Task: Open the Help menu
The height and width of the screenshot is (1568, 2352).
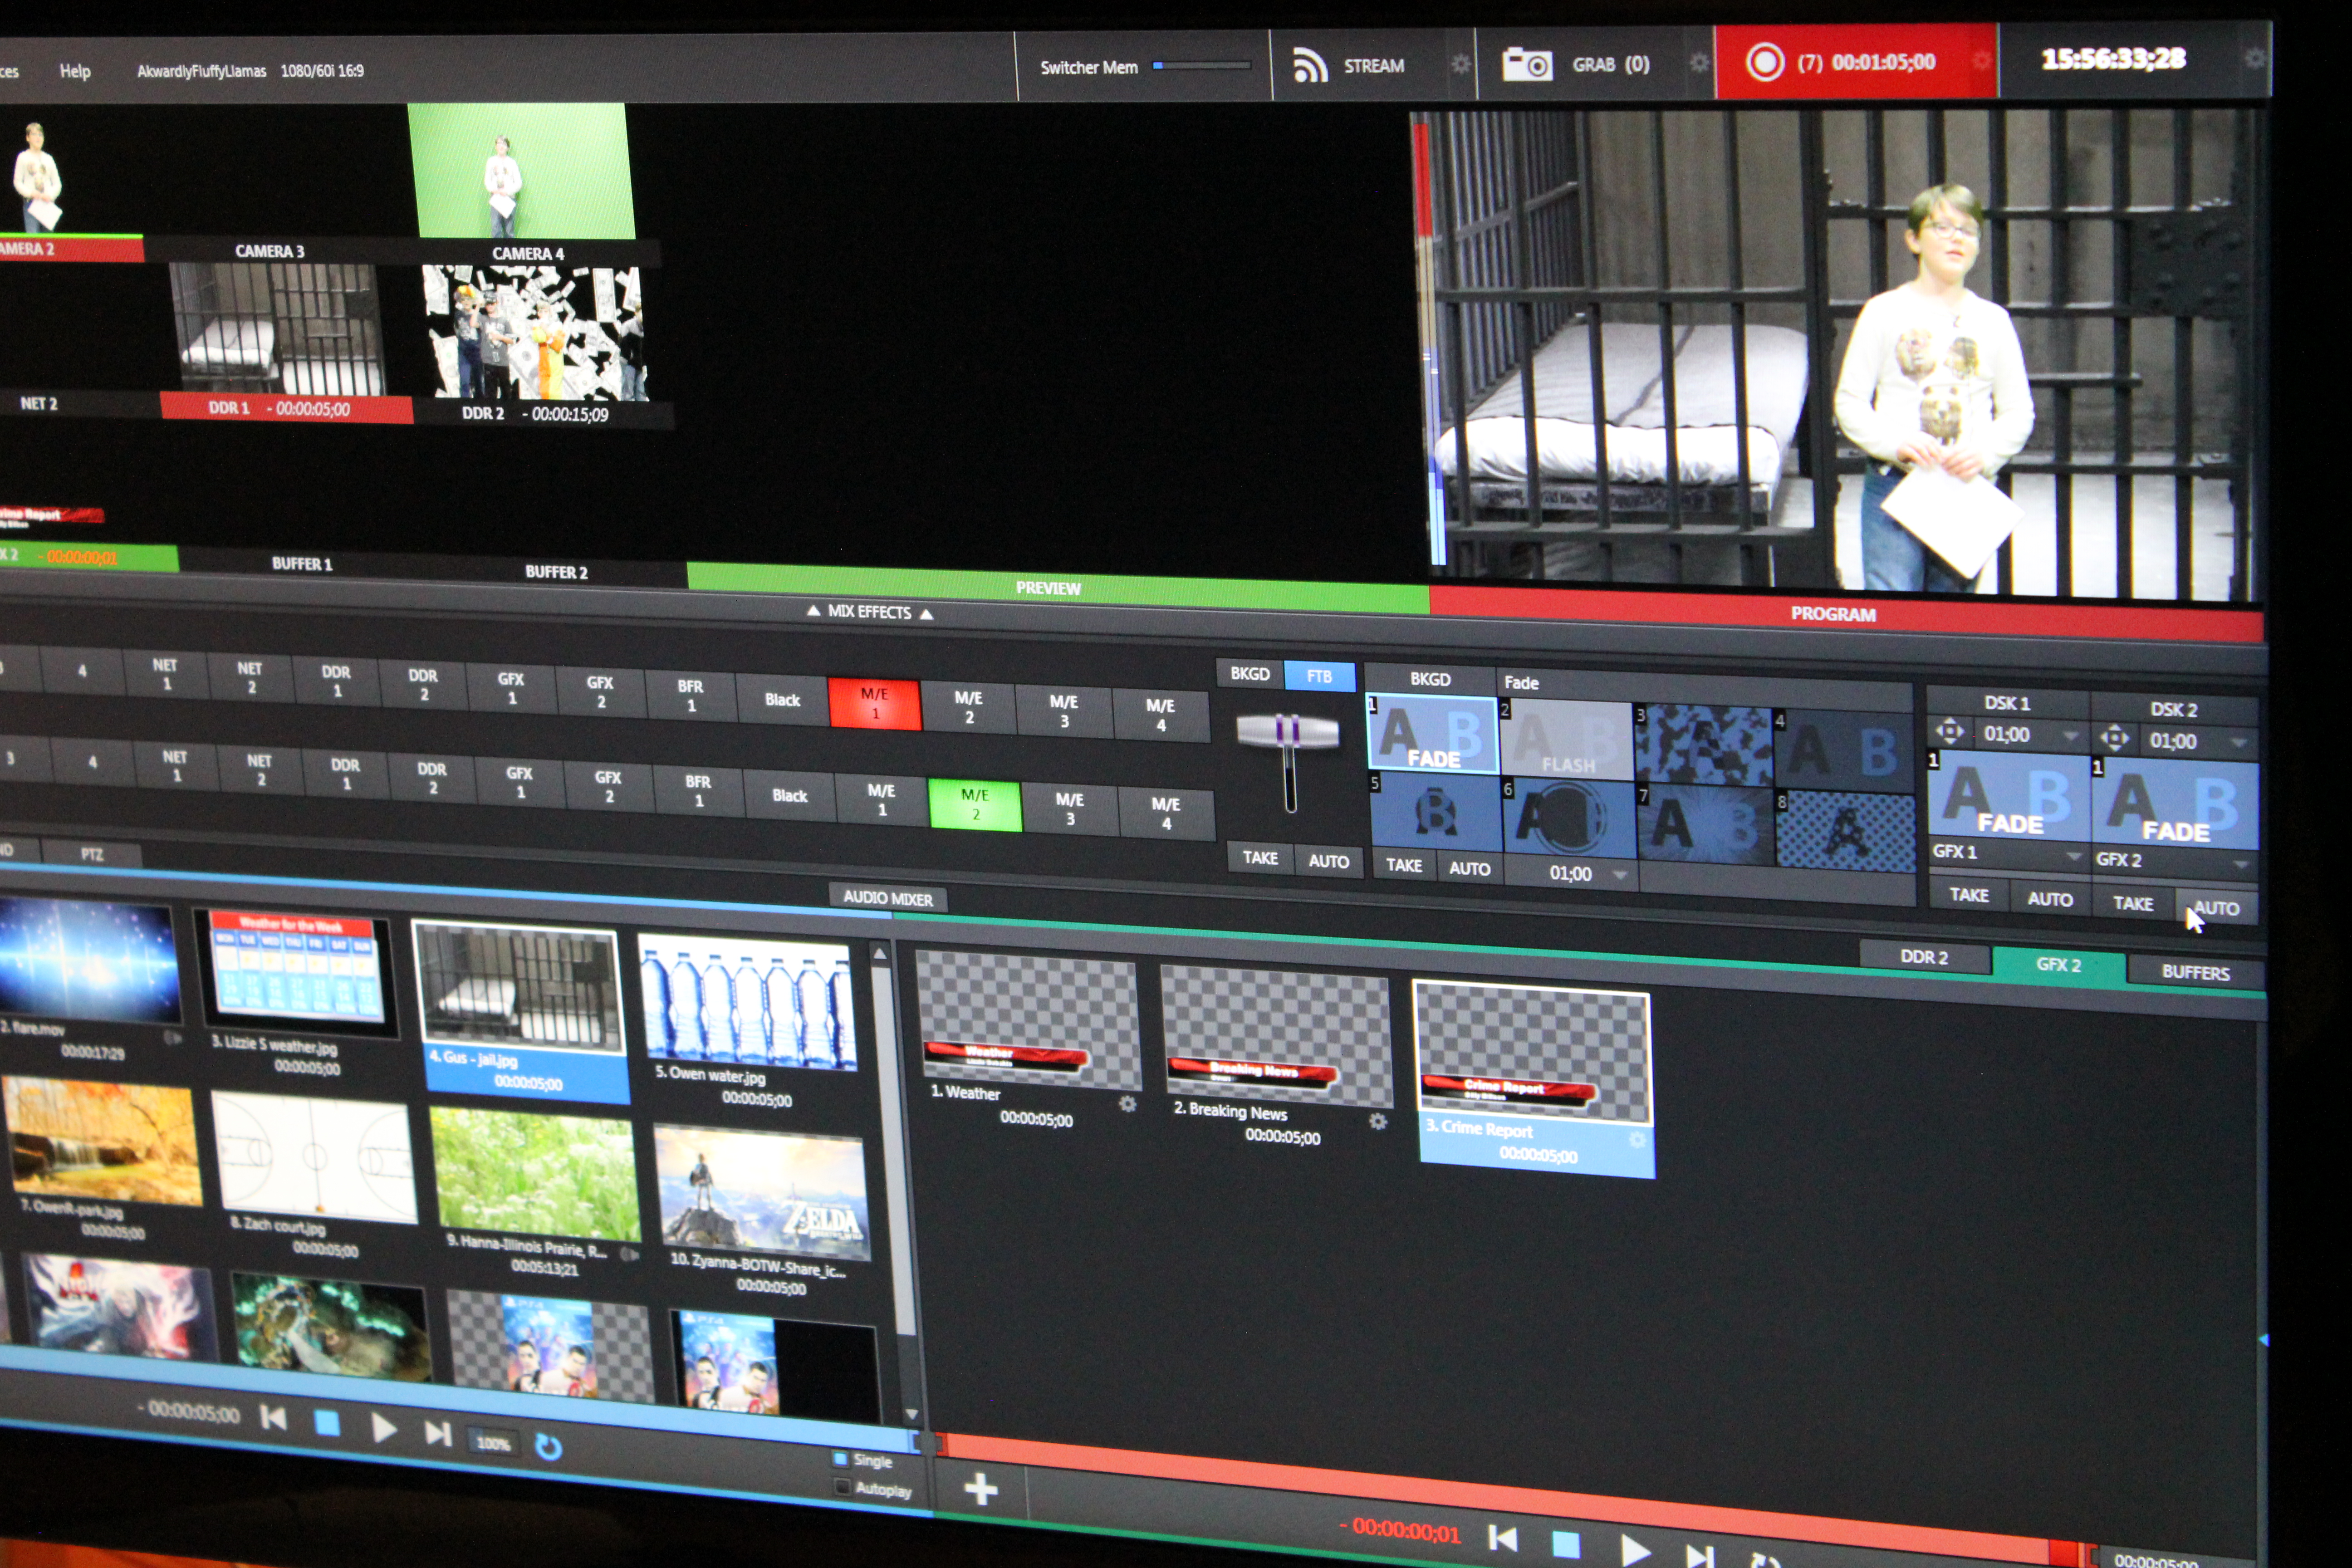Action: pos(75,71)
